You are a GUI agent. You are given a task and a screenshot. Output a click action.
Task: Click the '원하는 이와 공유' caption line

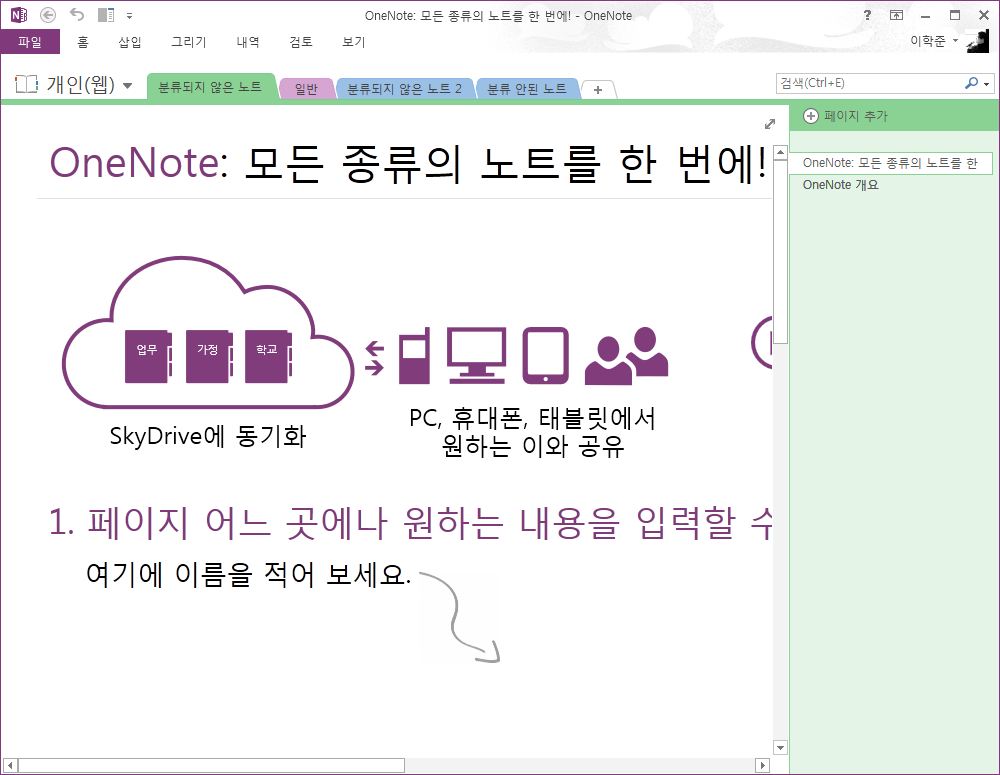(533, 446)
